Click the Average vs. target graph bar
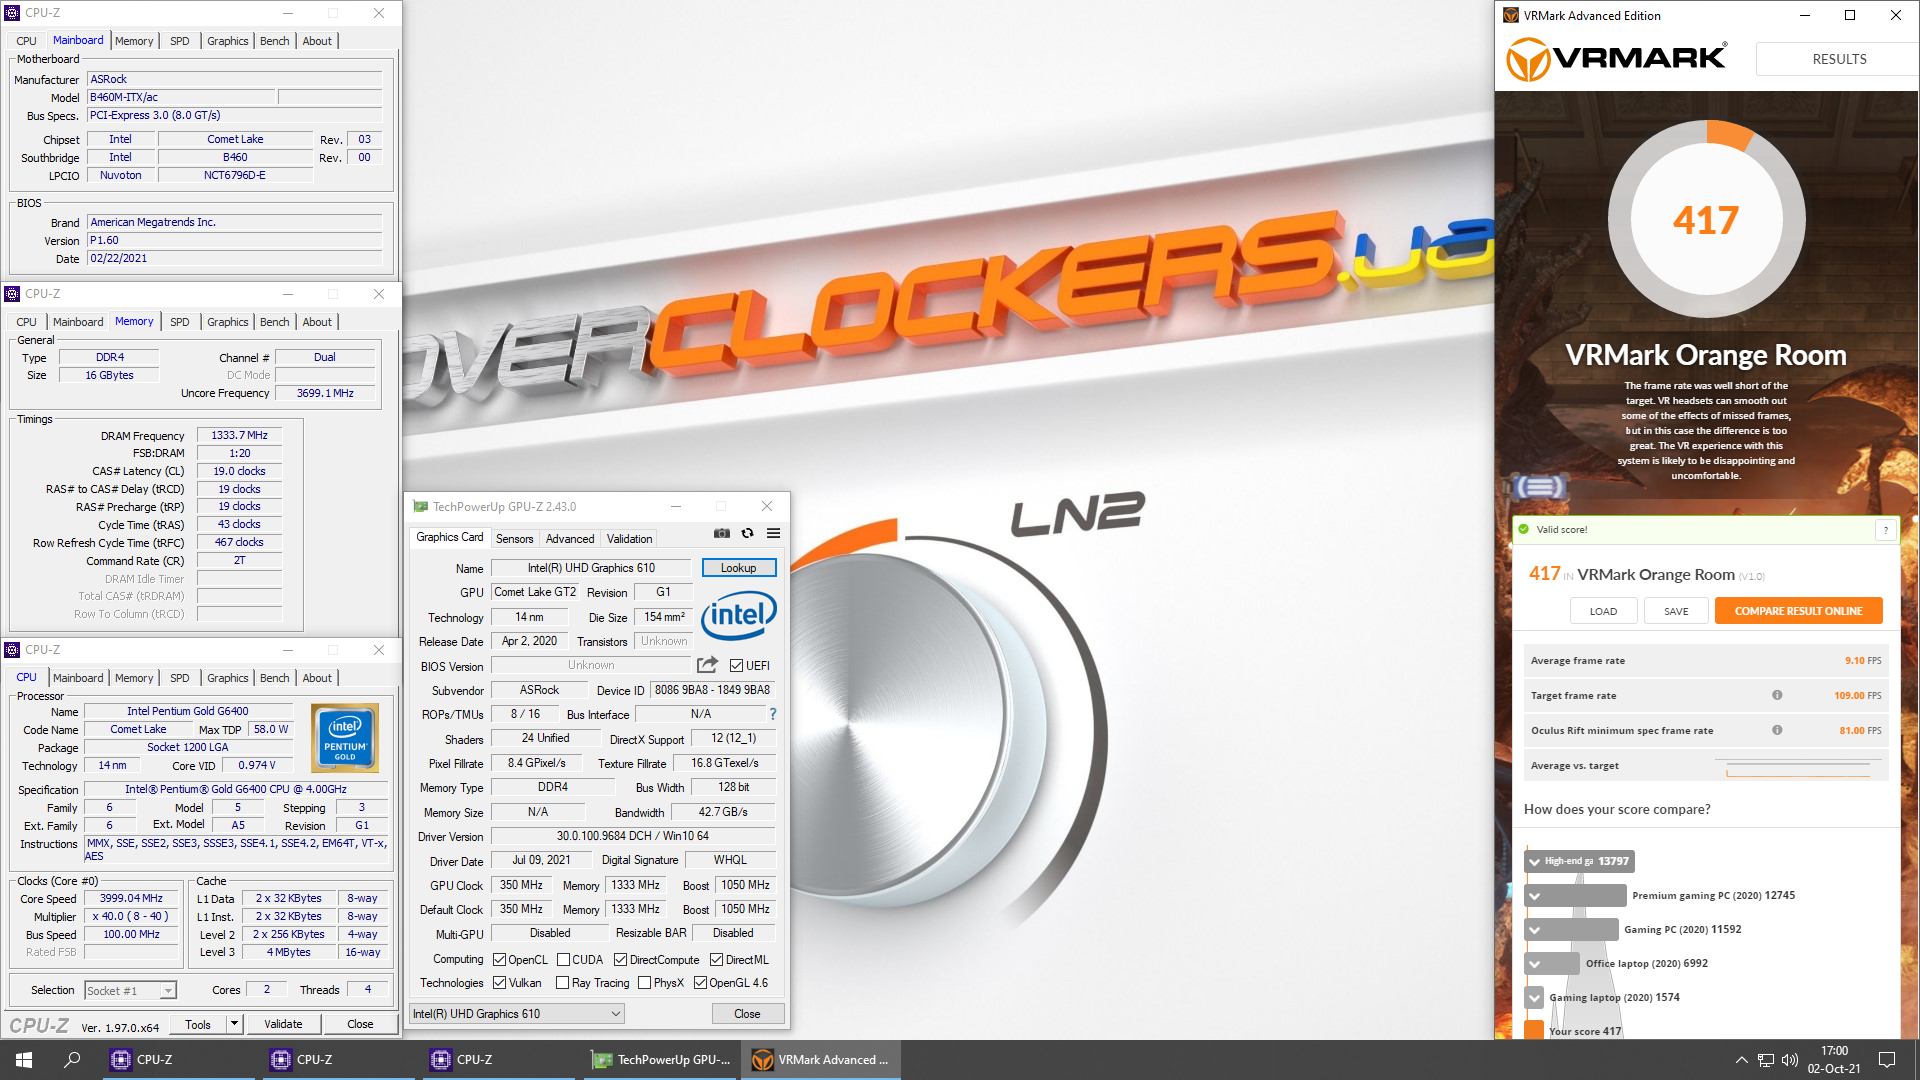This screenshot has height=1080, width=1920. click(x=1798, y=769)
